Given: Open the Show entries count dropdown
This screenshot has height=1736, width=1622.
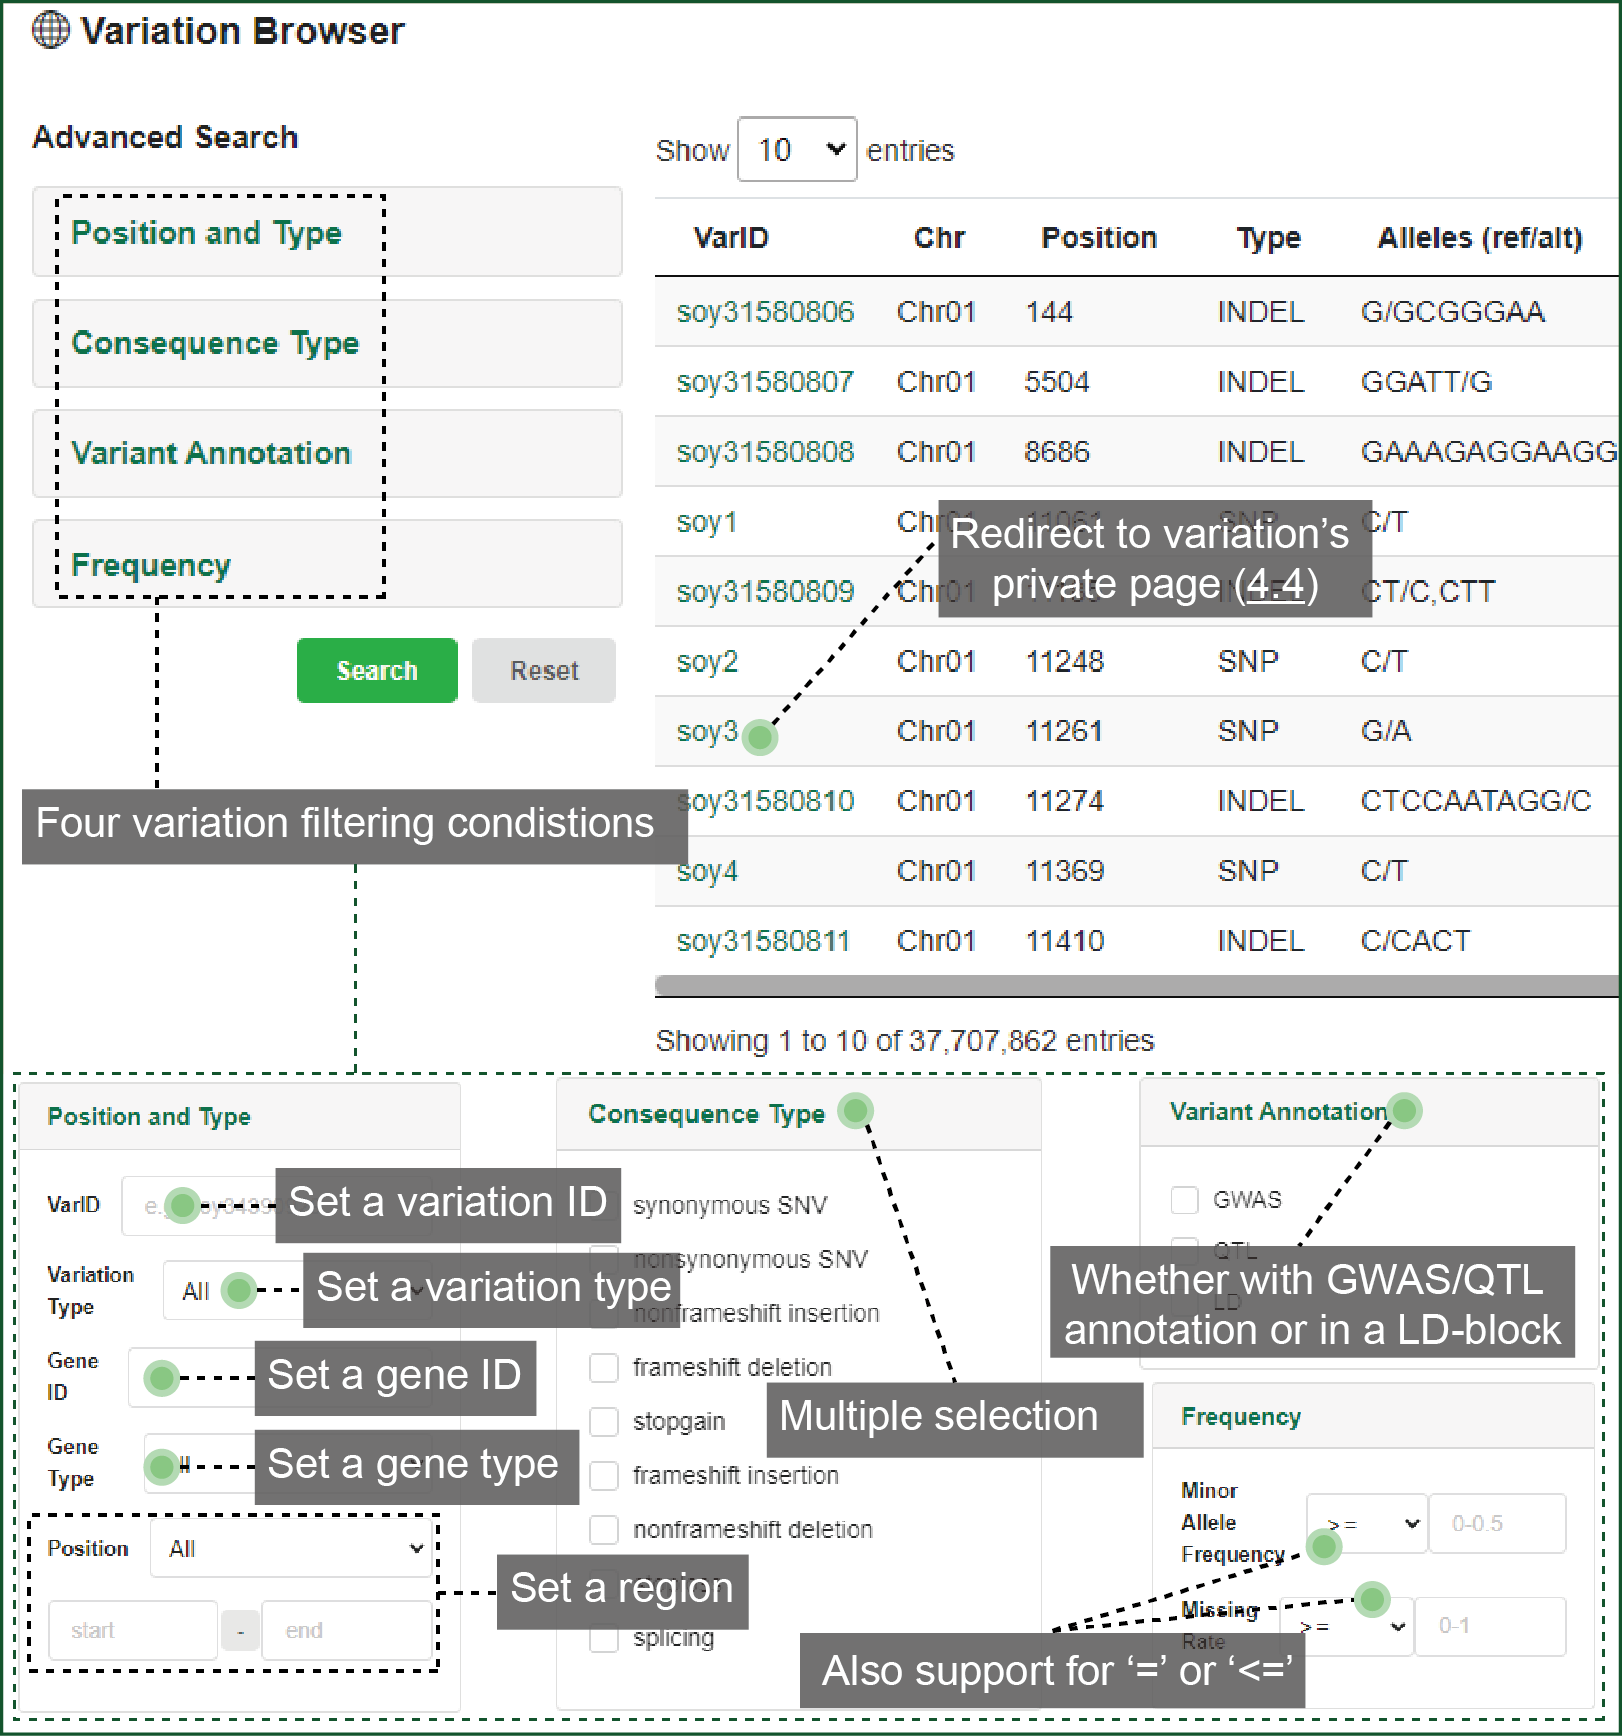Looking at the screenshot, I should coord(796,150).
